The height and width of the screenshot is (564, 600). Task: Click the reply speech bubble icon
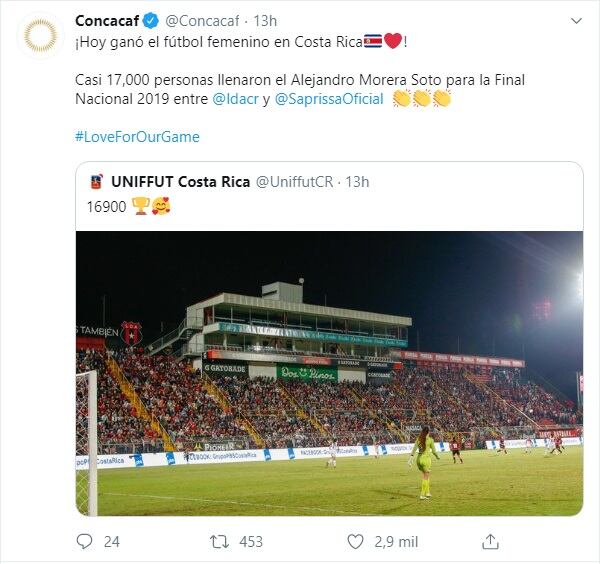pyautogui.click(x=84, y=541)
